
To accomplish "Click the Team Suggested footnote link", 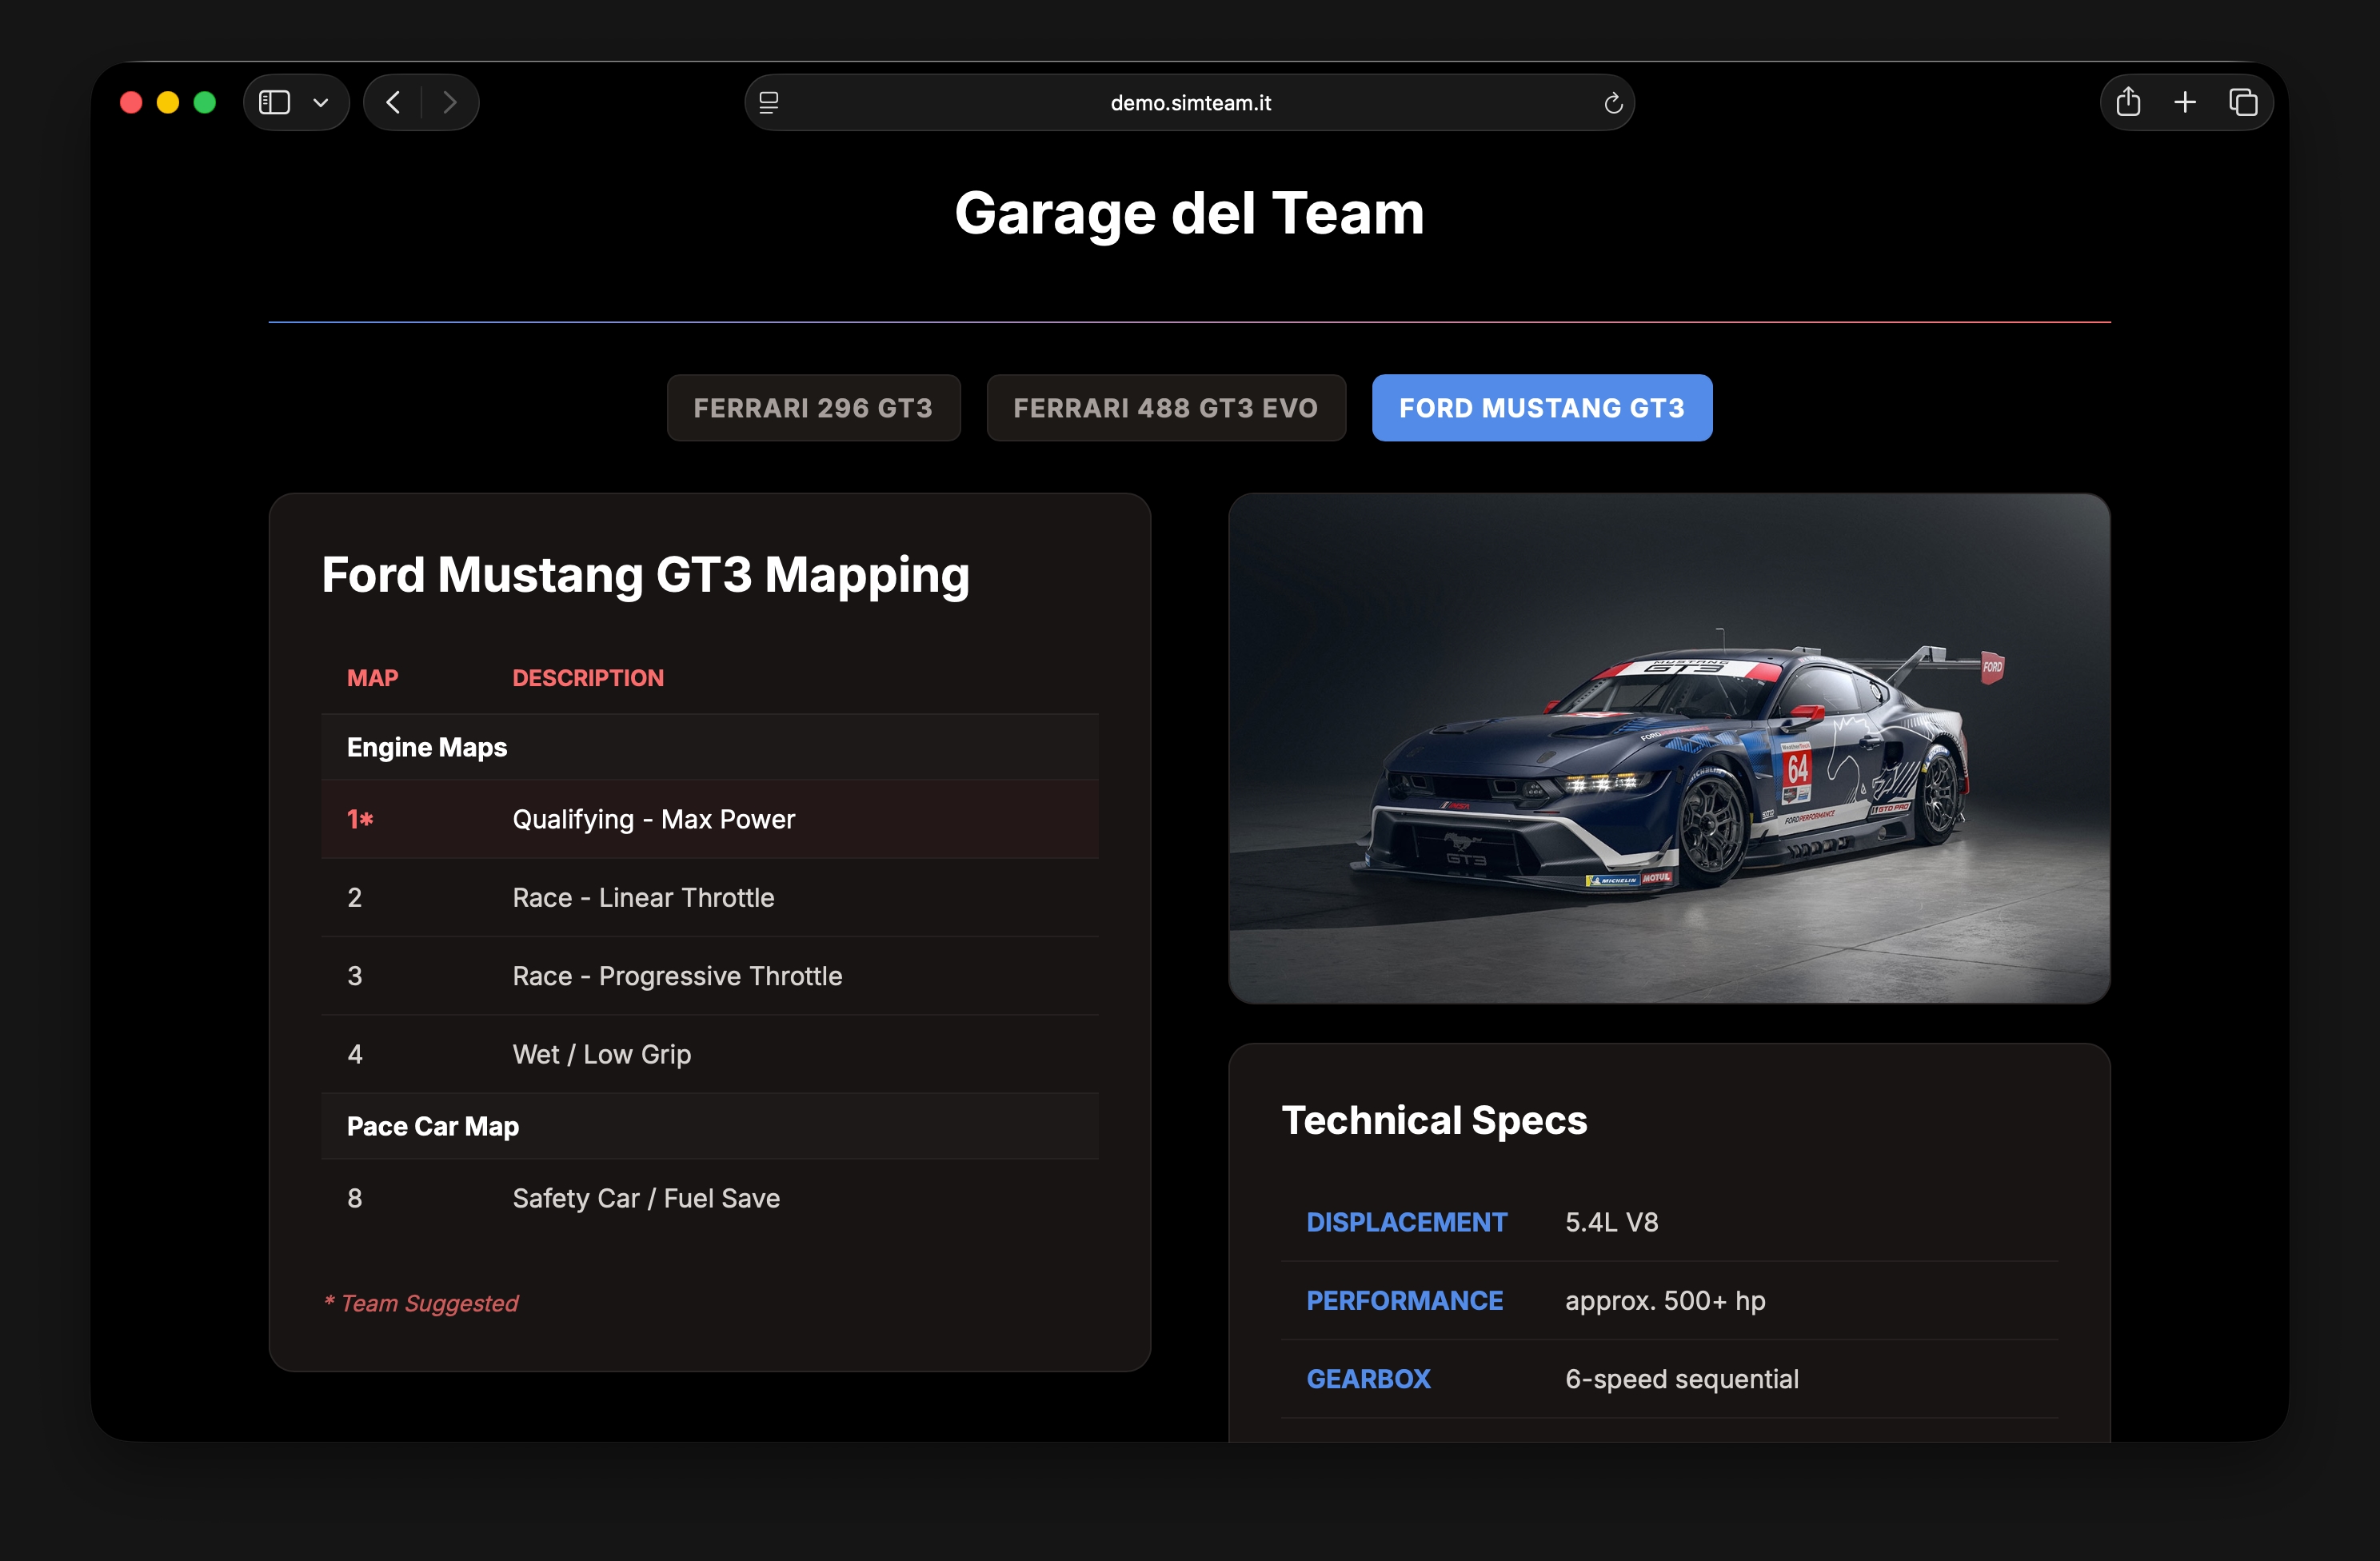I will tap(420, 1303).
